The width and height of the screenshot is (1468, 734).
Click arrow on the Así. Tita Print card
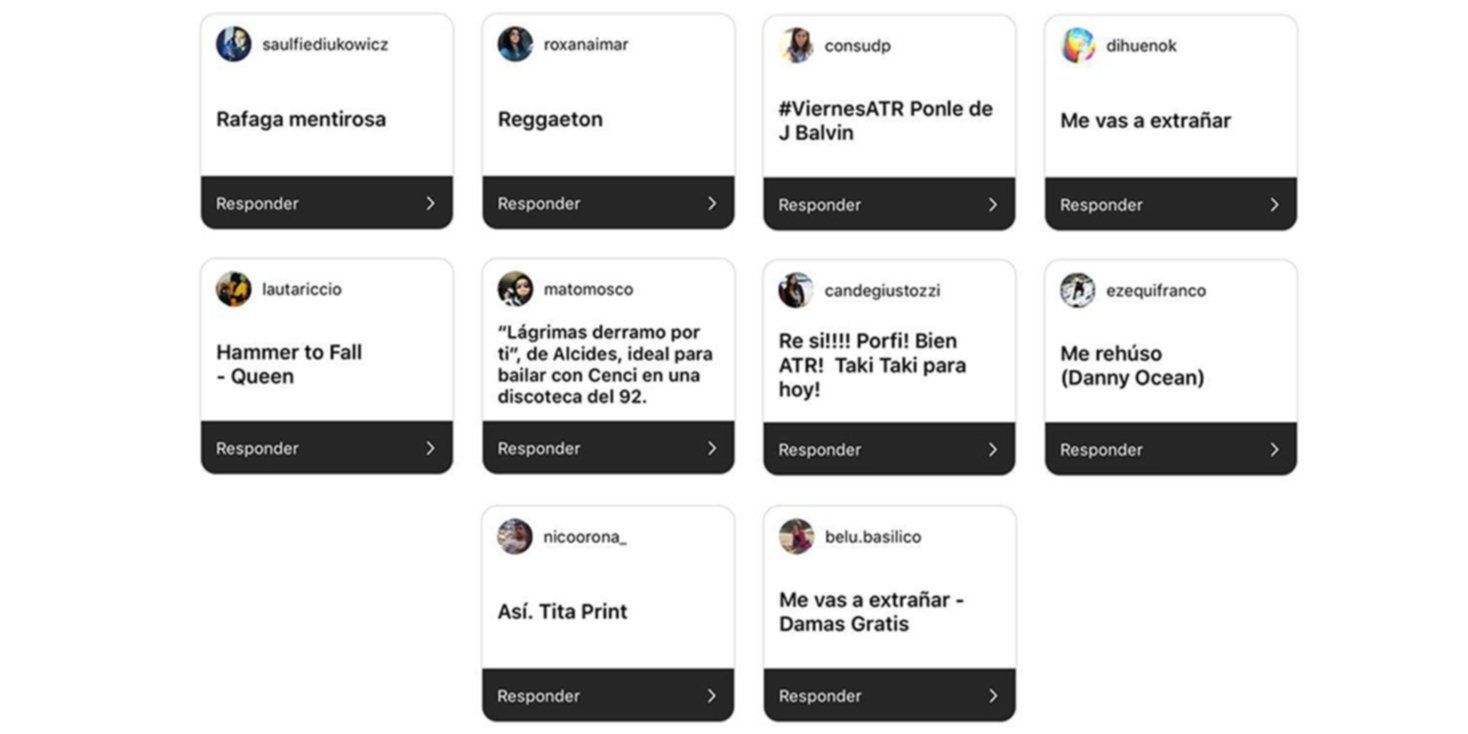point(712,696)
